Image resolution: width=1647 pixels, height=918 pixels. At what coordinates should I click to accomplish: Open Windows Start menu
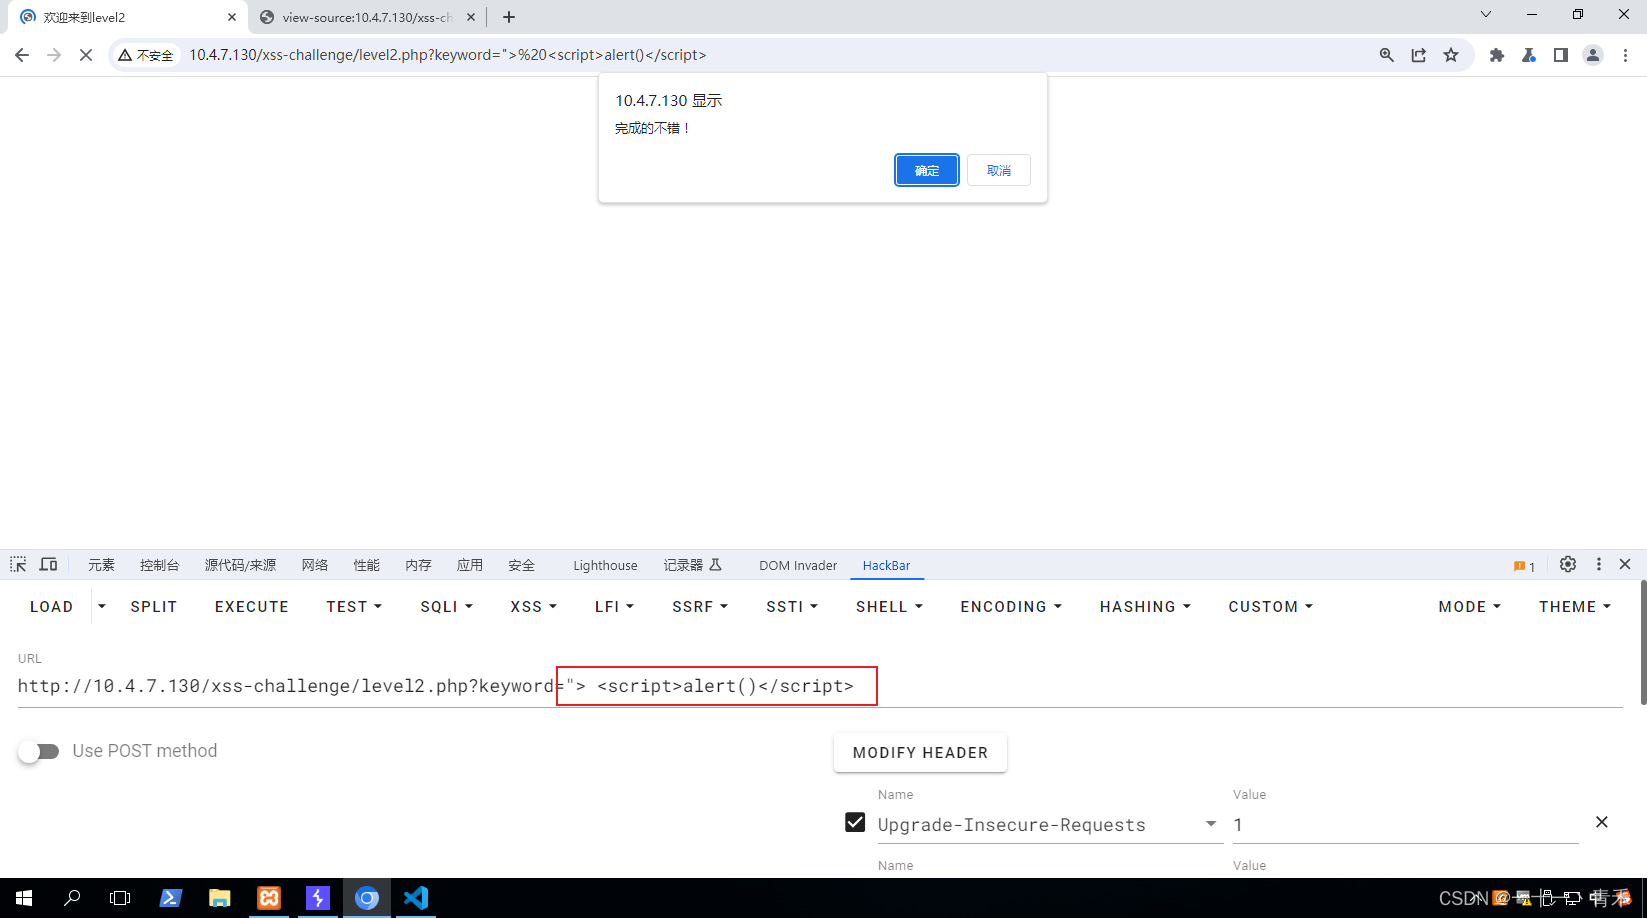[24, 898]
